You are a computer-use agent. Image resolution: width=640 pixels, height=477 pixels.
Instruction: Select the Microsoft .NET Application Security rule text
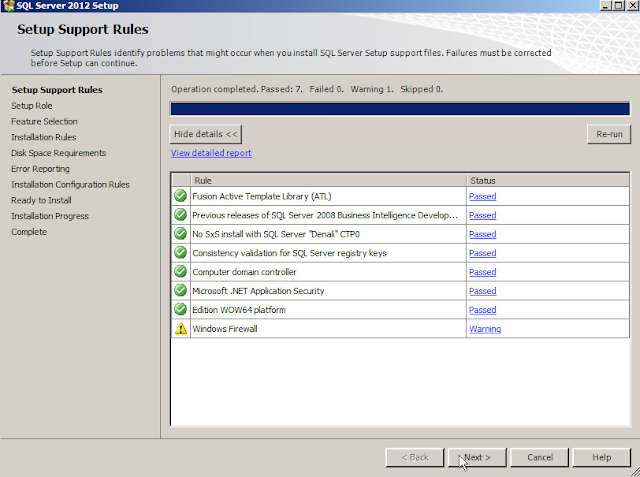click(x=258, y=291)
